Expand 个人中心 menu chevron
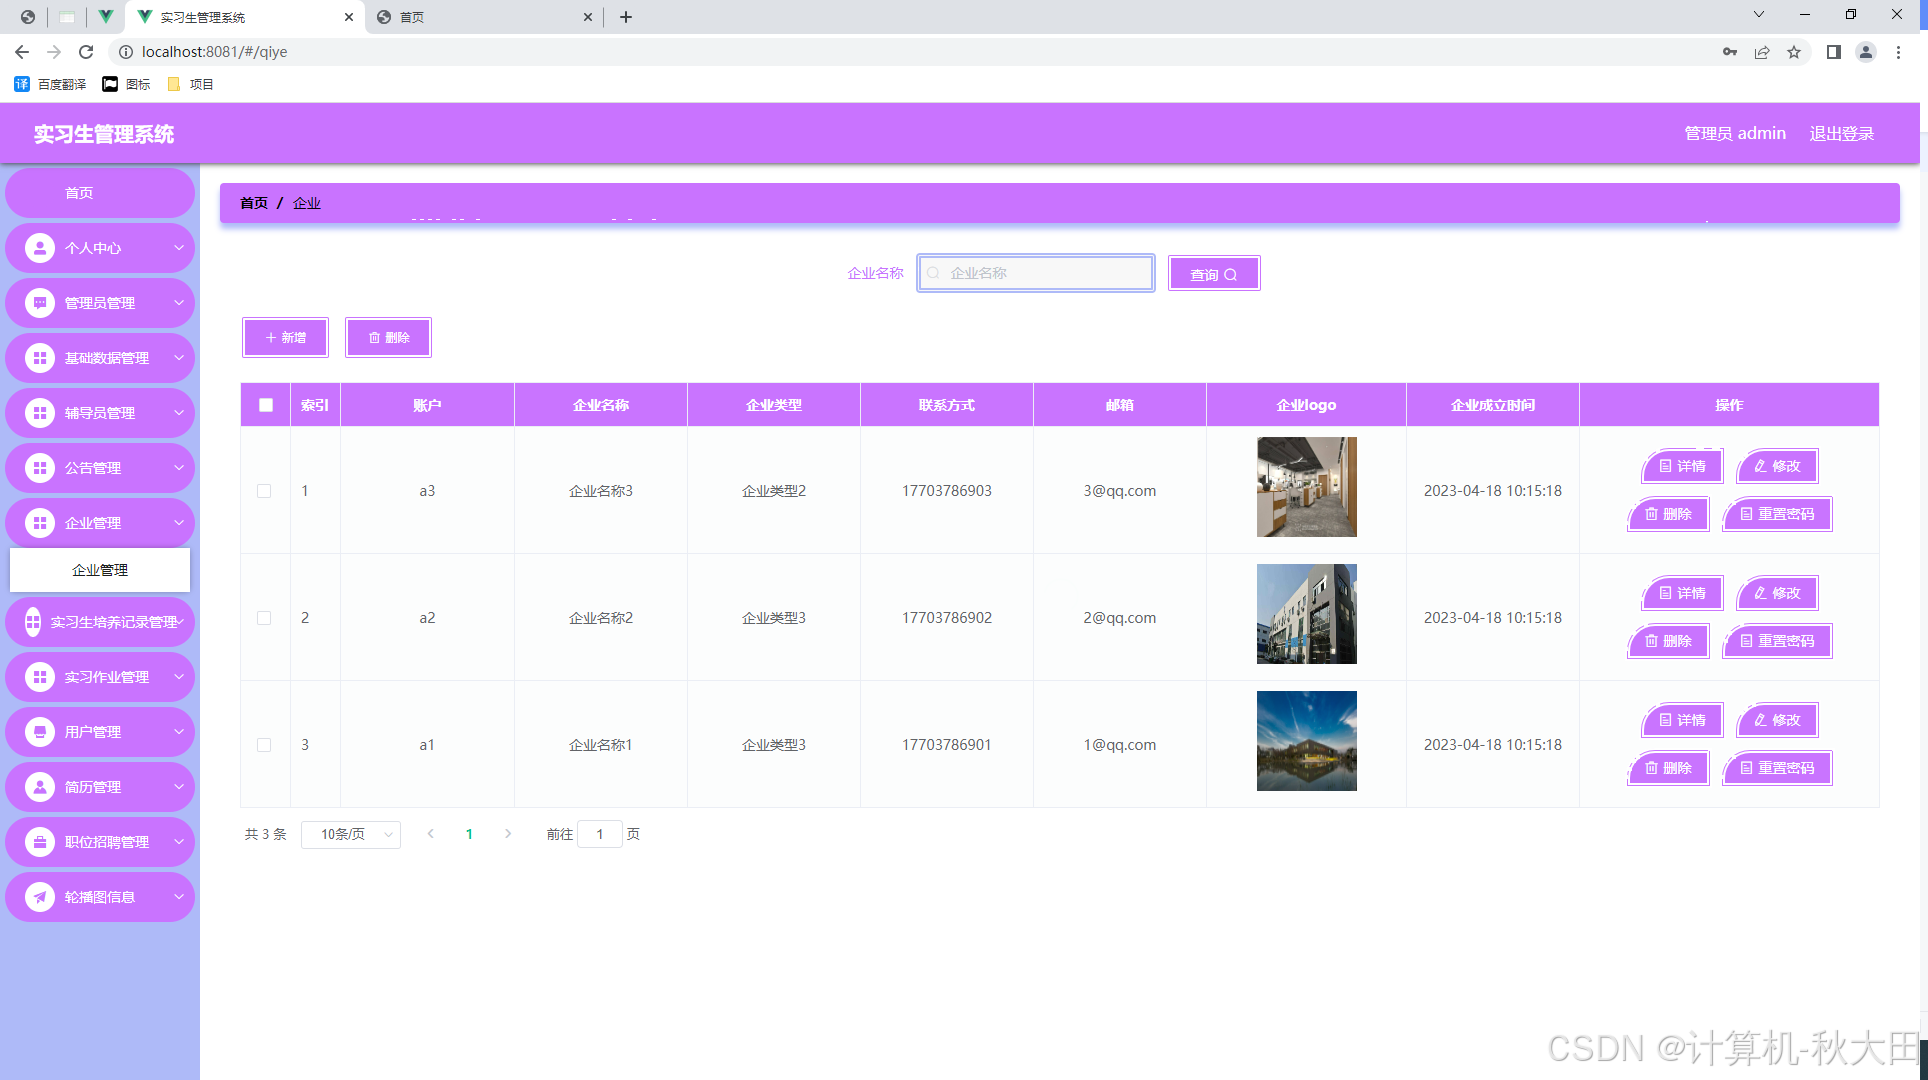 pos(179,248)
